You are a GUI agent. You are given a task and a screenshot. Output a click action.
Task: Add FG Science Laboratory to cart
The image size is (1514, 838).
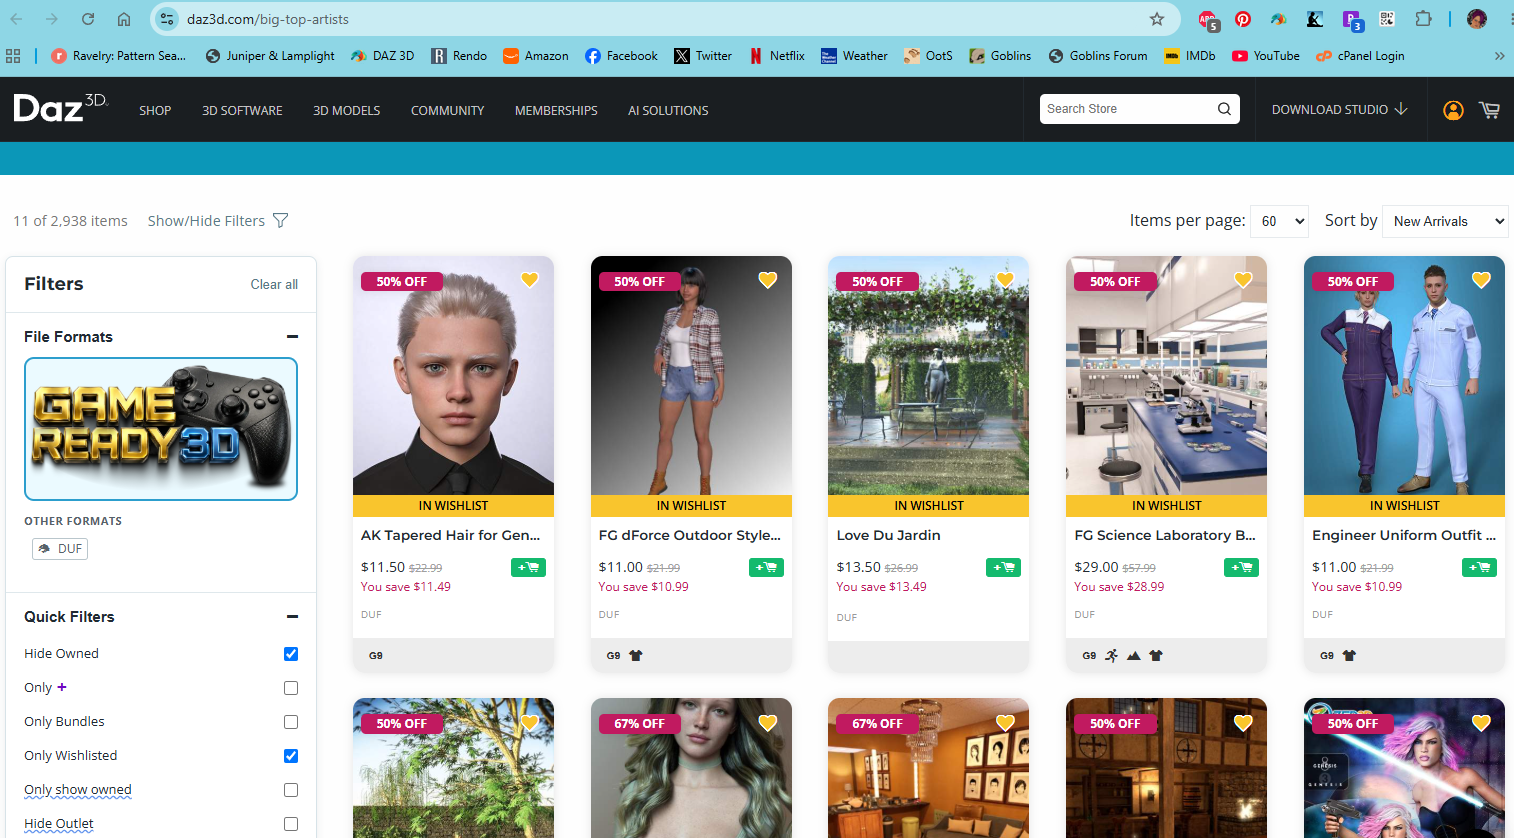[x=1241, y=568]
